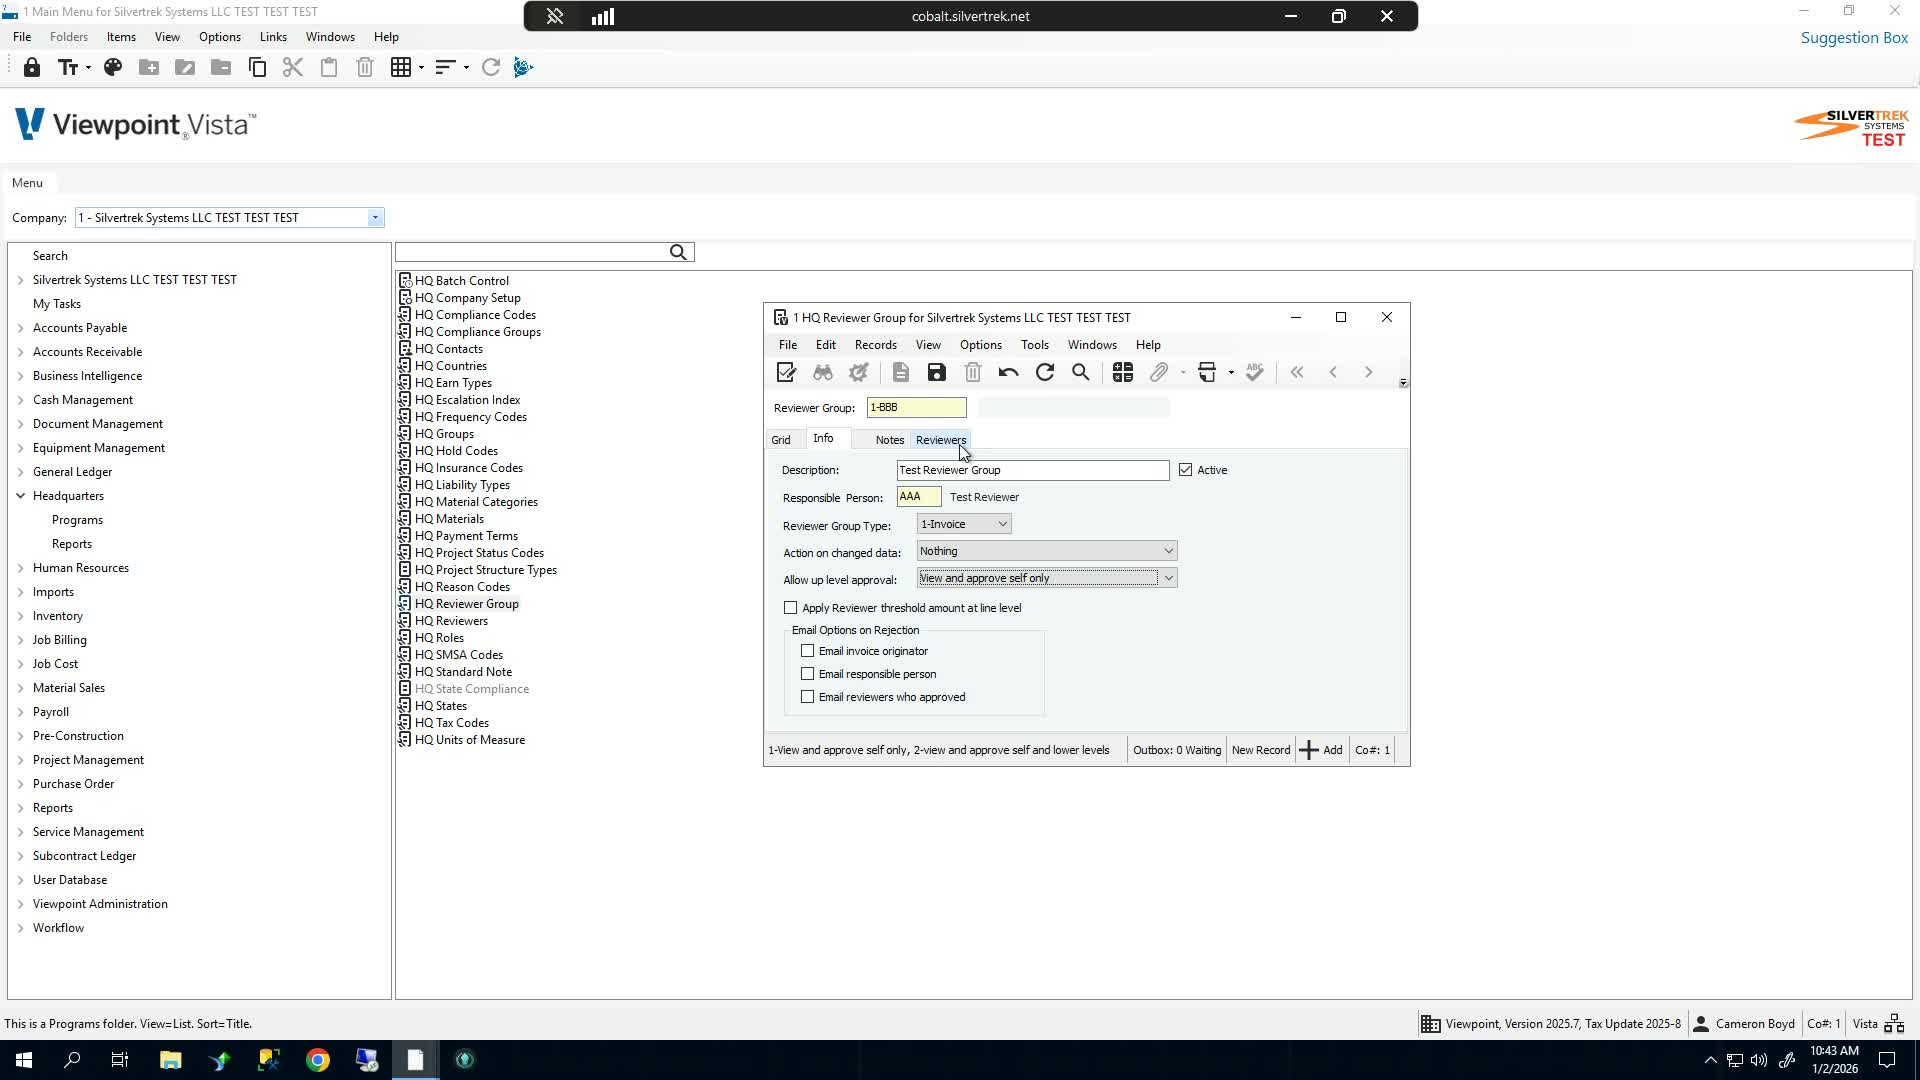Click the binoculars find icon in Reviewer Group toolbar

(x=823, y=373)
